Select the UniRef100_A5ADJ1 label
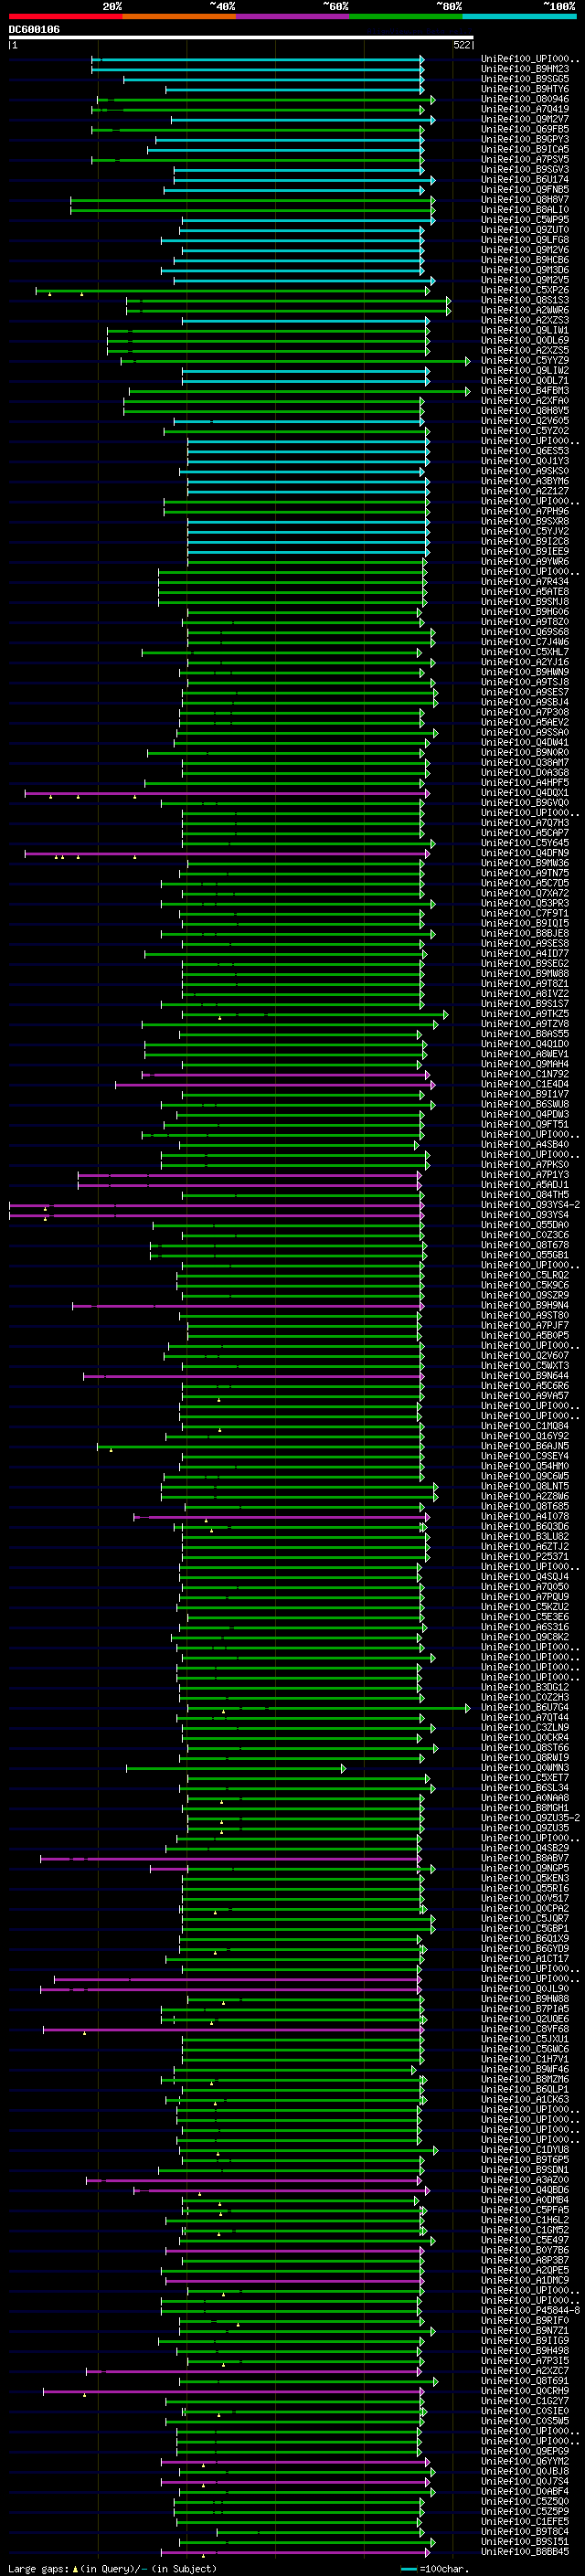This screenshot has width=585, height=2576. click(525, 1185)
